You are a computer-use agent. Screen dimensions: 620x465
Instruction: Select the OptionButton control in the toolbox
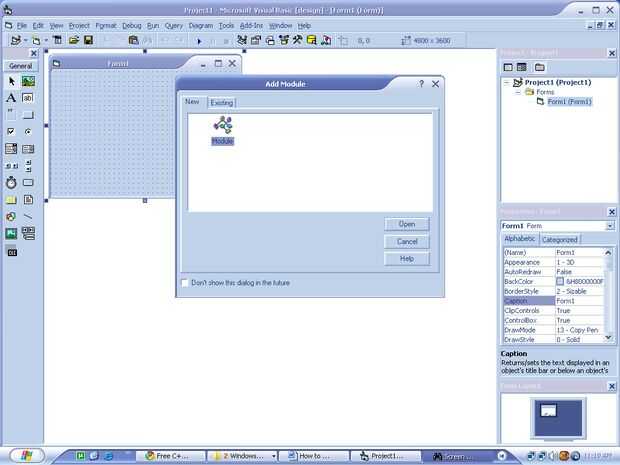pos(28,131)
